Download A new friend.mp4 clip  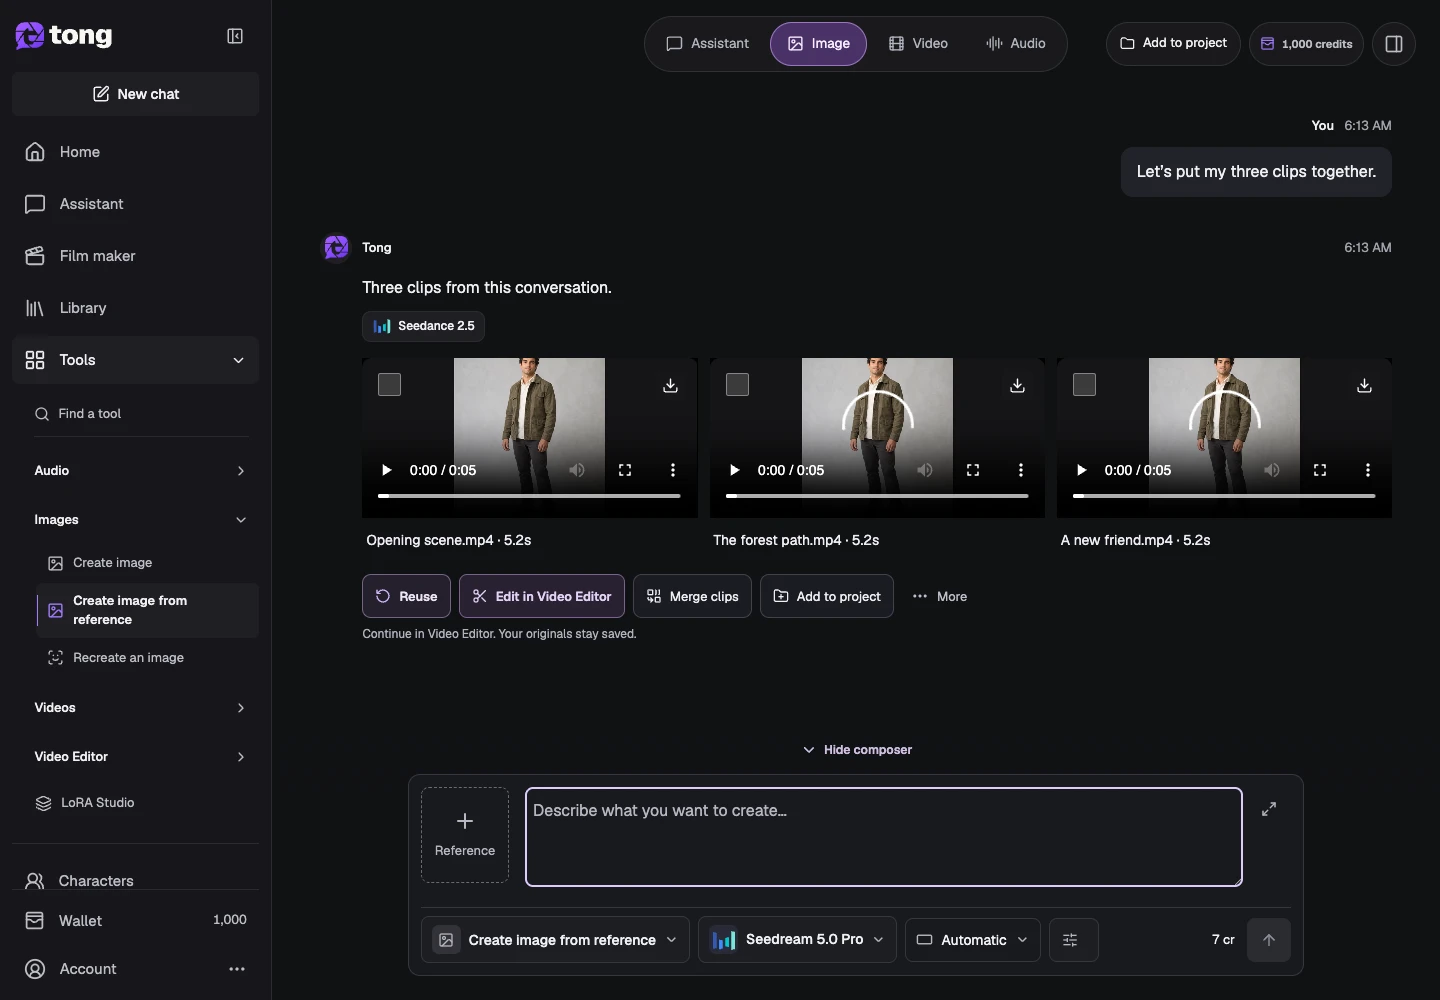[x=1365, y=385]
